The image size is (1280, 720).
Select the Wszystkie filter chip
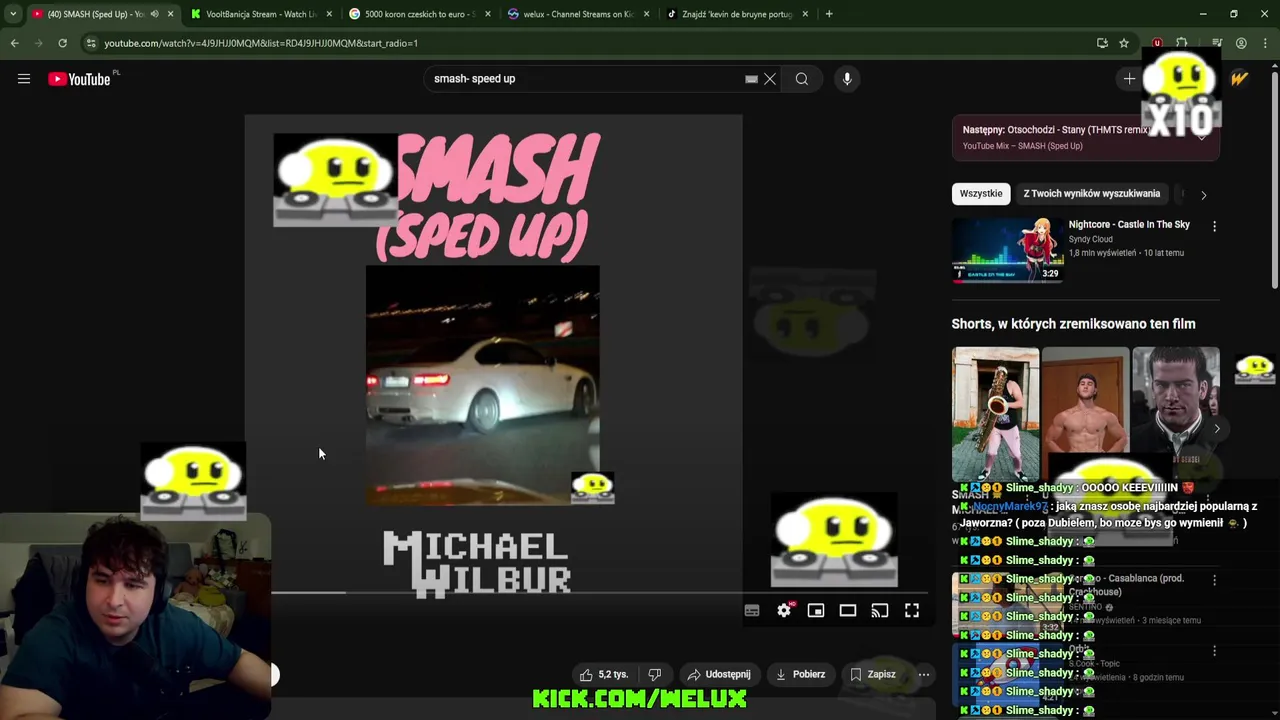tap(981, 194)
